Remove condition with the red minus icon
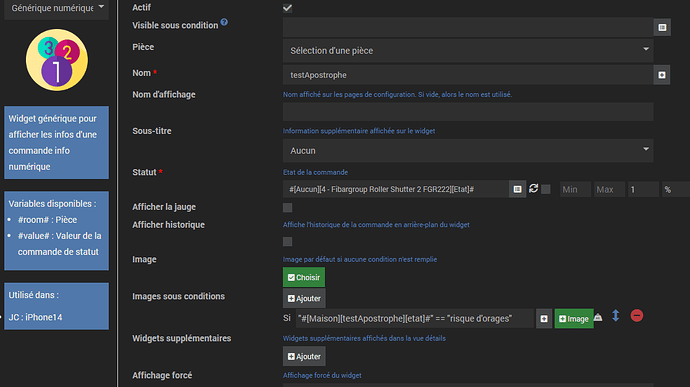690x387 pixels. (x=637, y=316)
